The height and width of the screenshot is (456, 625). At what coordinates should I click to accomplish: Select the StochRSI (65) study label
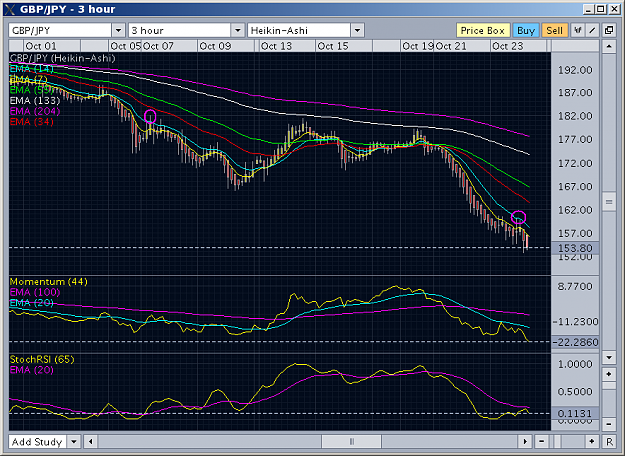[x=42, y=359]
